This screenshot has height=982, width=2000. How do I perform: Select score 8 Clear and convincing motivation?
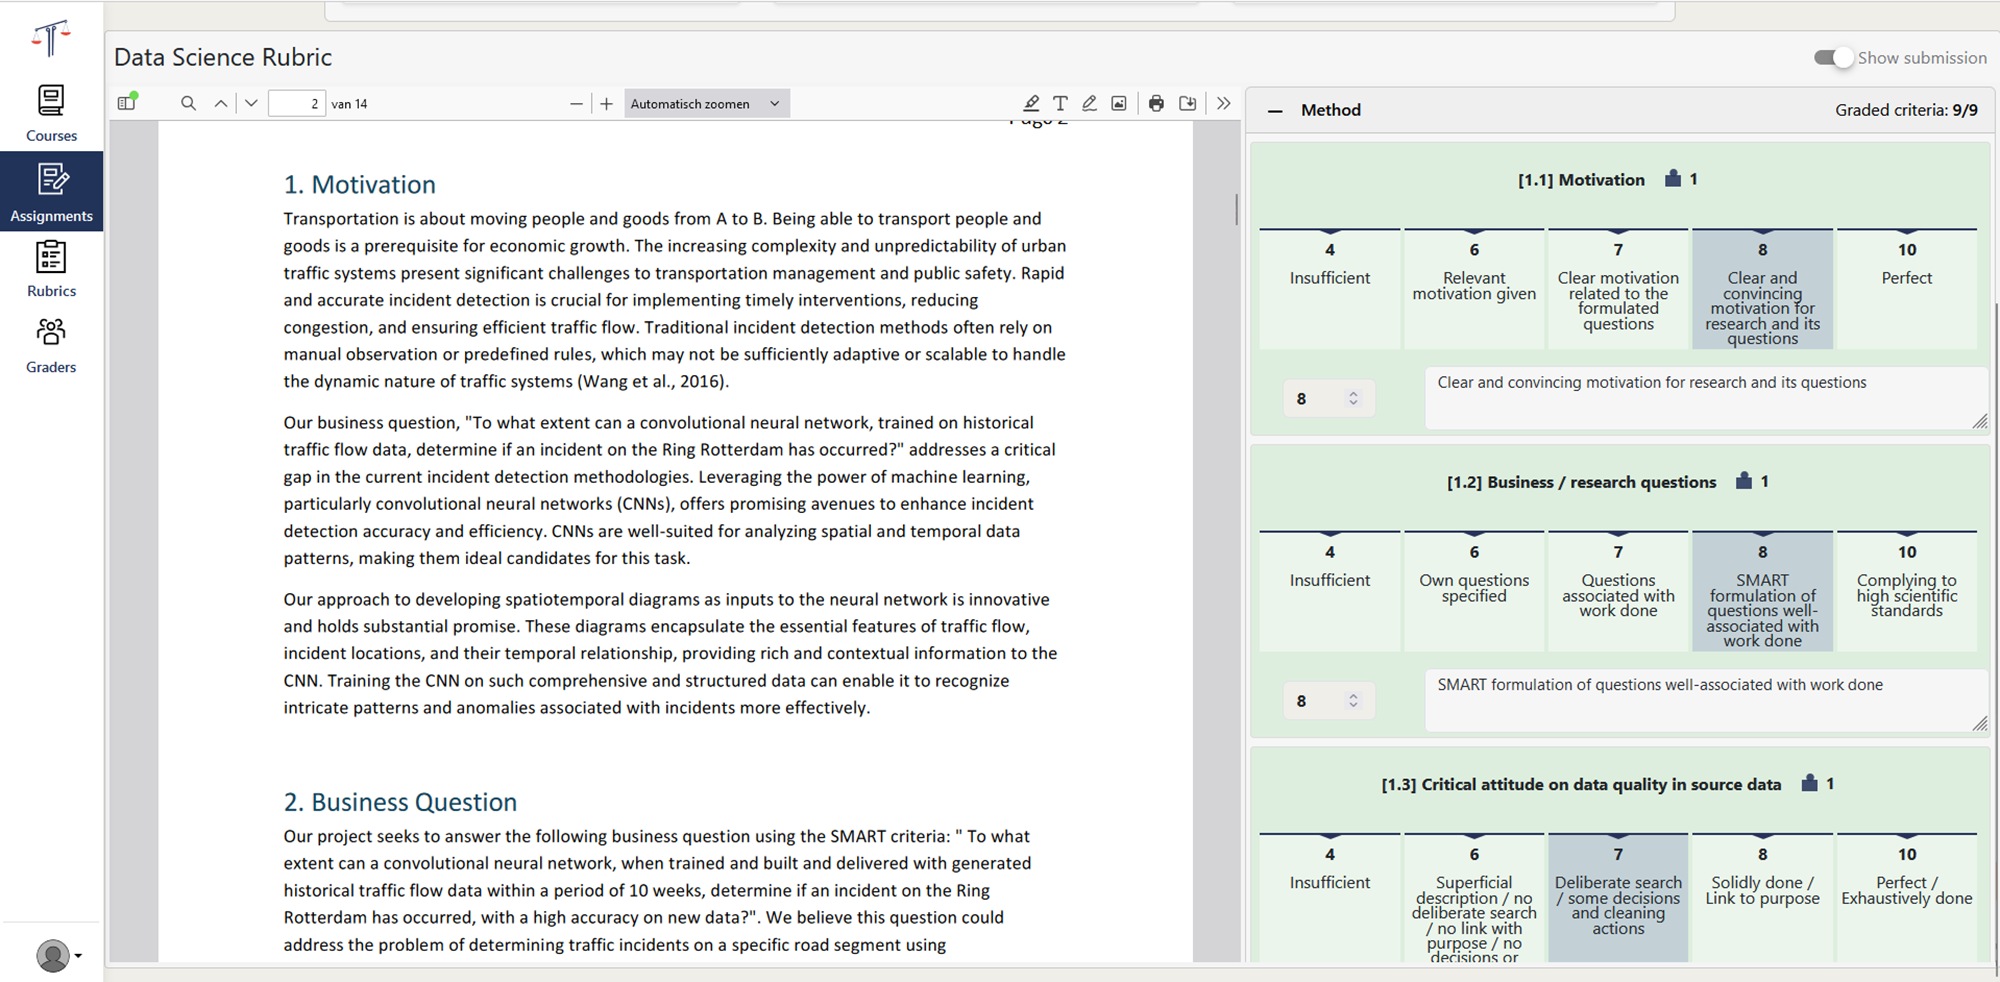click(x=1762, y=289)
